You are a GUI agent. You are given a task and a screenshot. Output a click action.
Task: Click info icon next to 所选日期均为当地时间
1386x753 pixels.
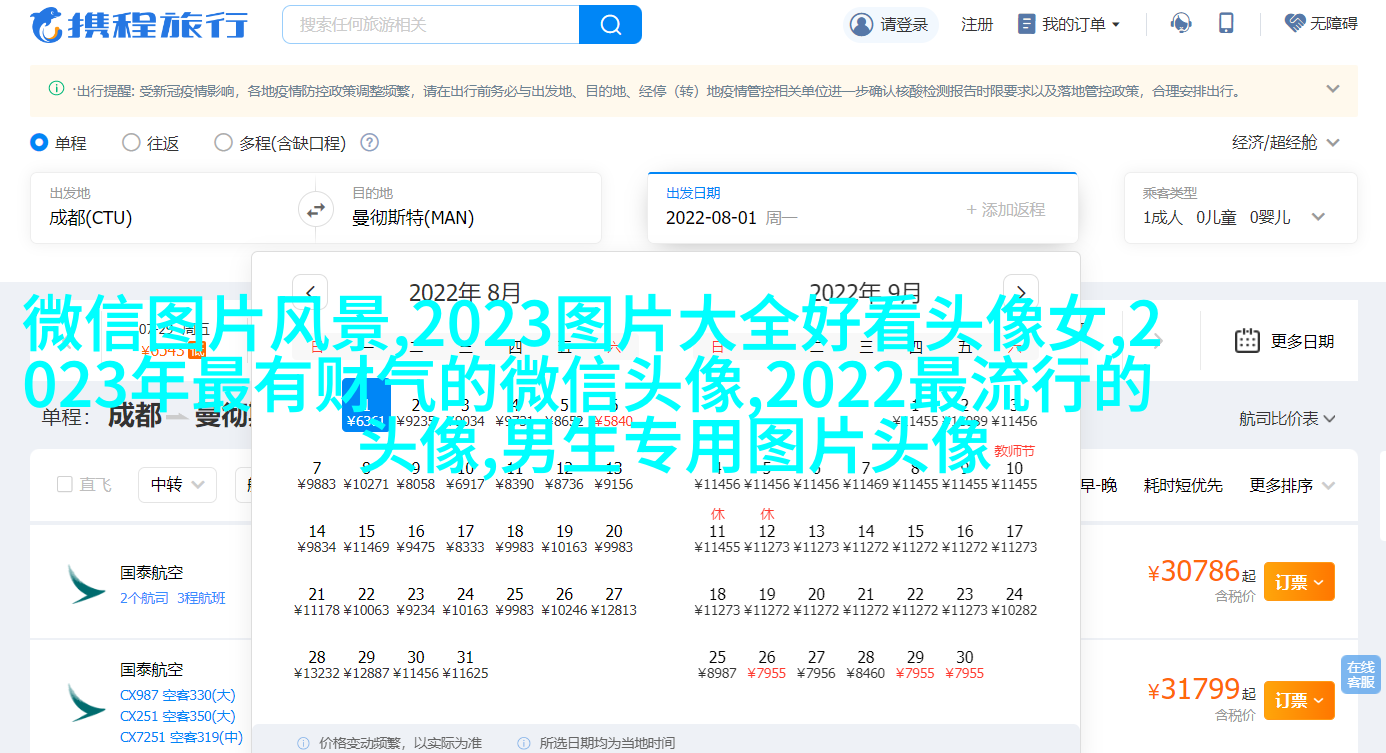(523, 743)
